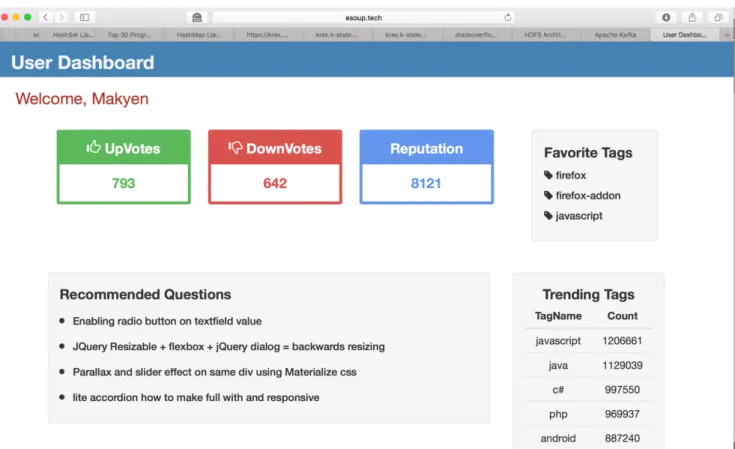The height and width of the screenshot is (449, 735).
Task: Open Parallax and slider effect question
Action: pyautogui.click(x=214, y=372)
